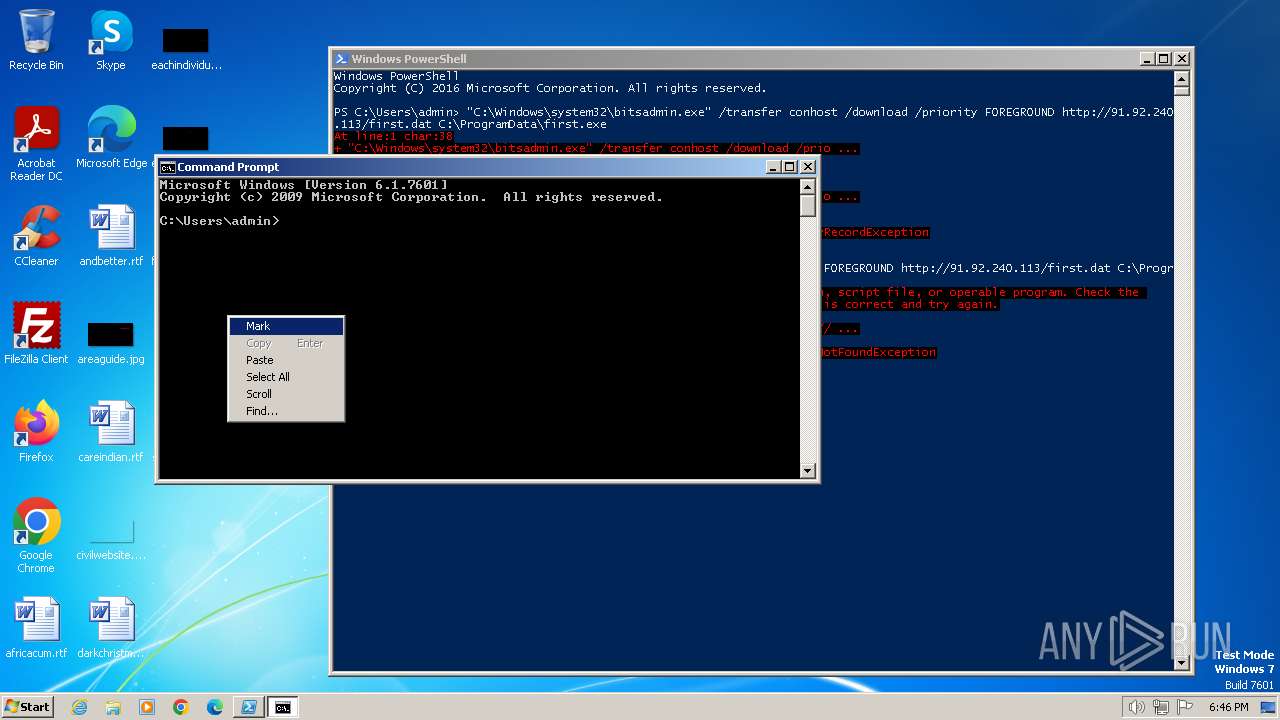Open Action Center flag tray icon
The image size is (1280, 720).
click(1184, 707)
